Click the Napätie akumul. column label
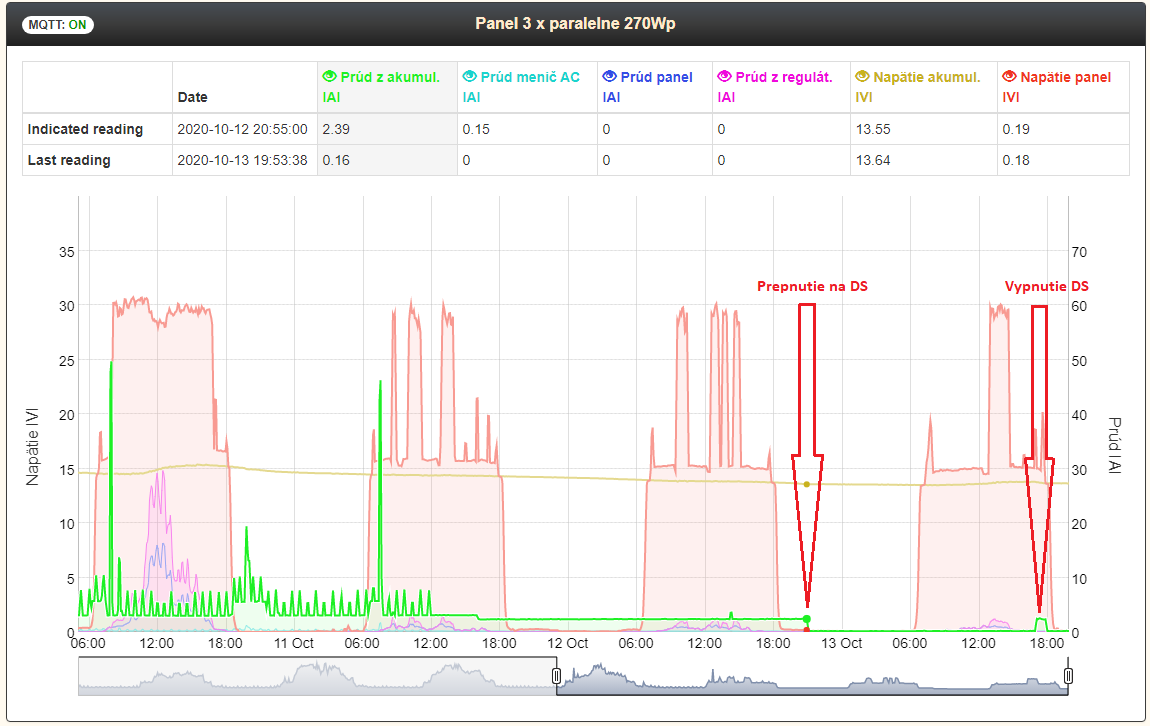This screenshot has width=1150, height=728. point(927,77)
